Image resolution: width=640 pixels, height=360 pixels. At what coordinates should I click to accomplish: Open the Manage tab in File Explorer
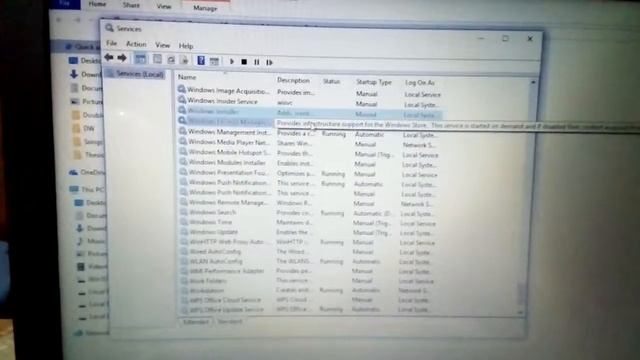[205, 8]
